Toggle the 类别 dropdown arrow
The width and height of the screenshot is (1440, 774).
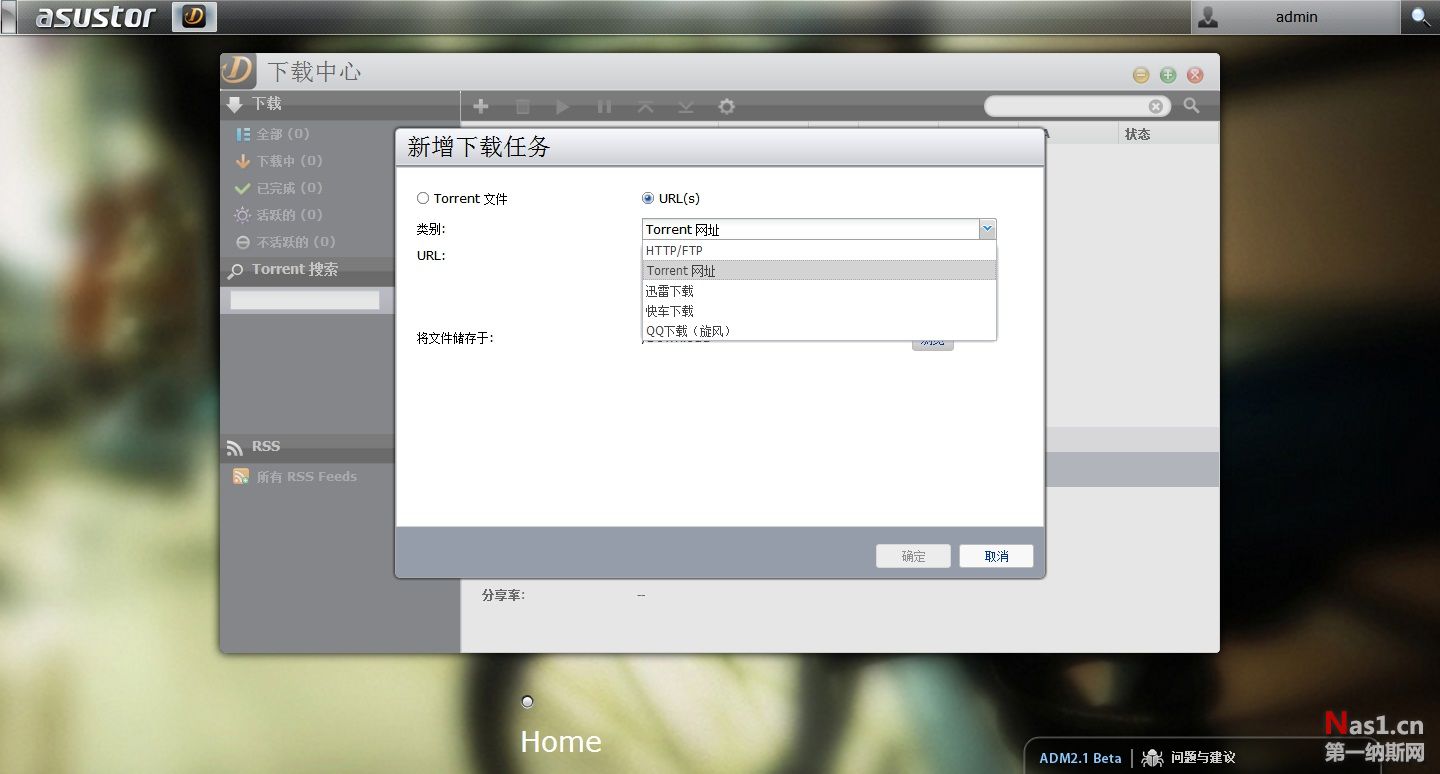coord(987,229)
